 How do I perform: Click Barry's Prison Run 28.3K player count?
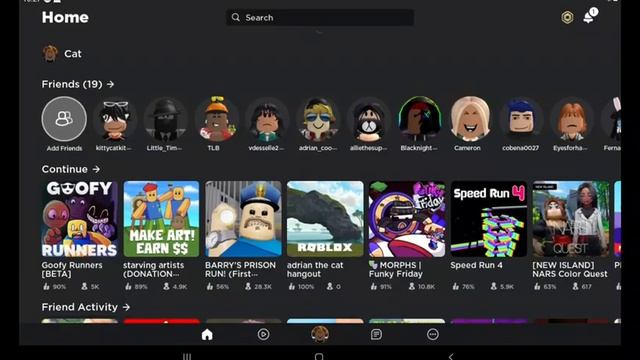pyautogui.click(x=258, y=287)
